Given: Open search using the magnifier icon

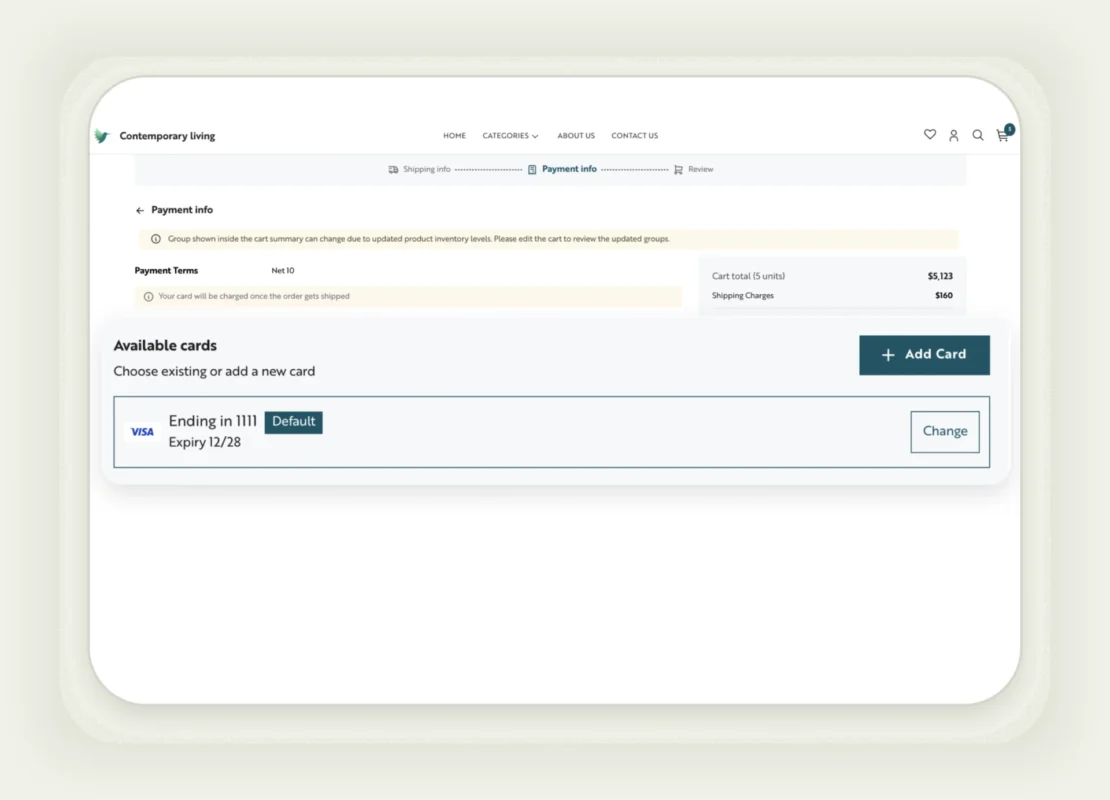Looking at the screenshot, I should pos(978,135).
